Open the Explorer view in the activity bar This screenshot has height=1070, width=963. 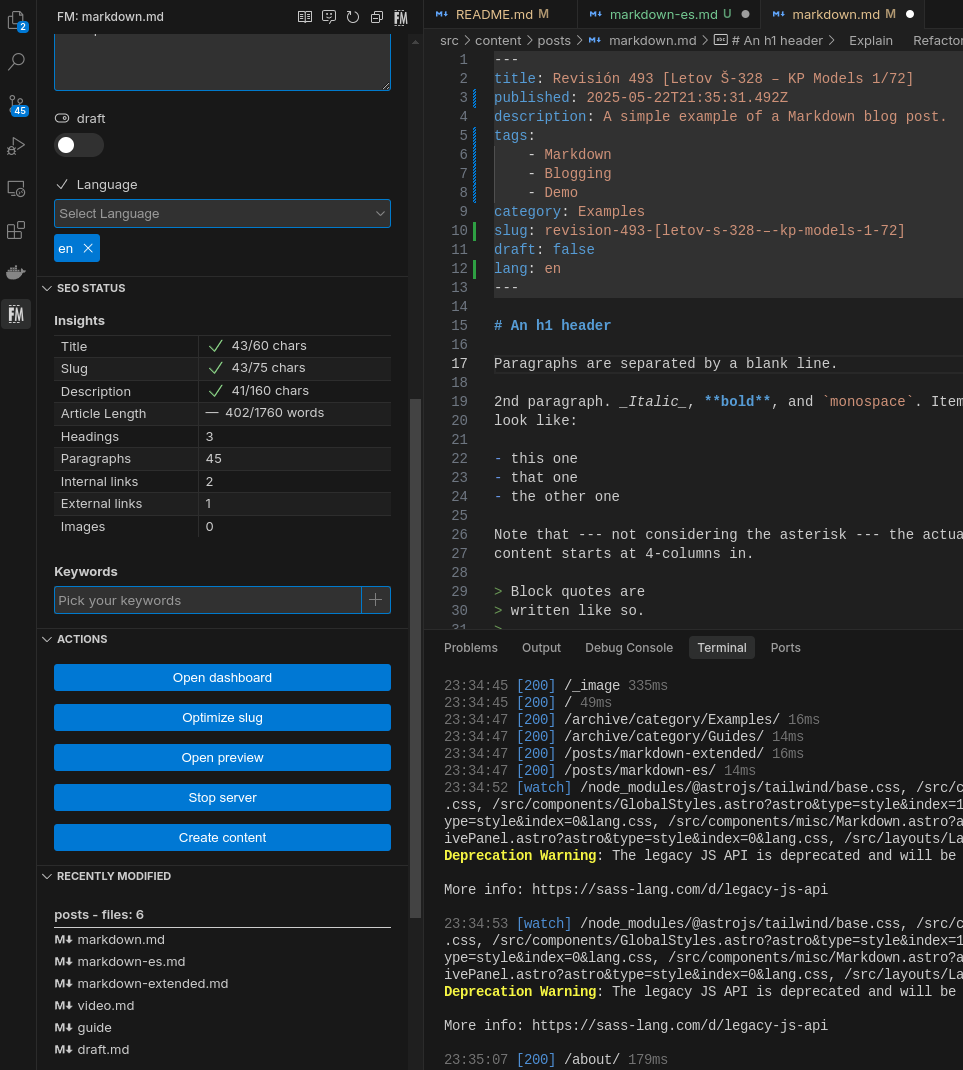(x=16, y=20)
